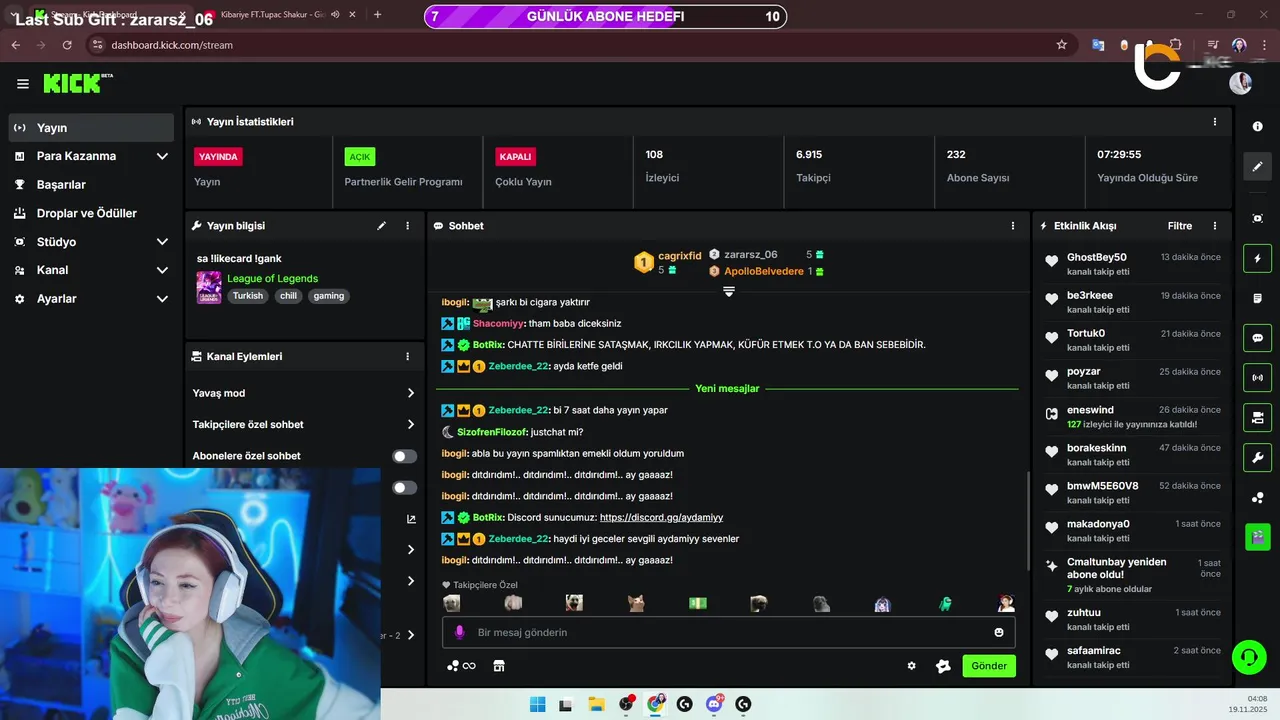Open the Yavaş mod options arrow

pos(410,393)
